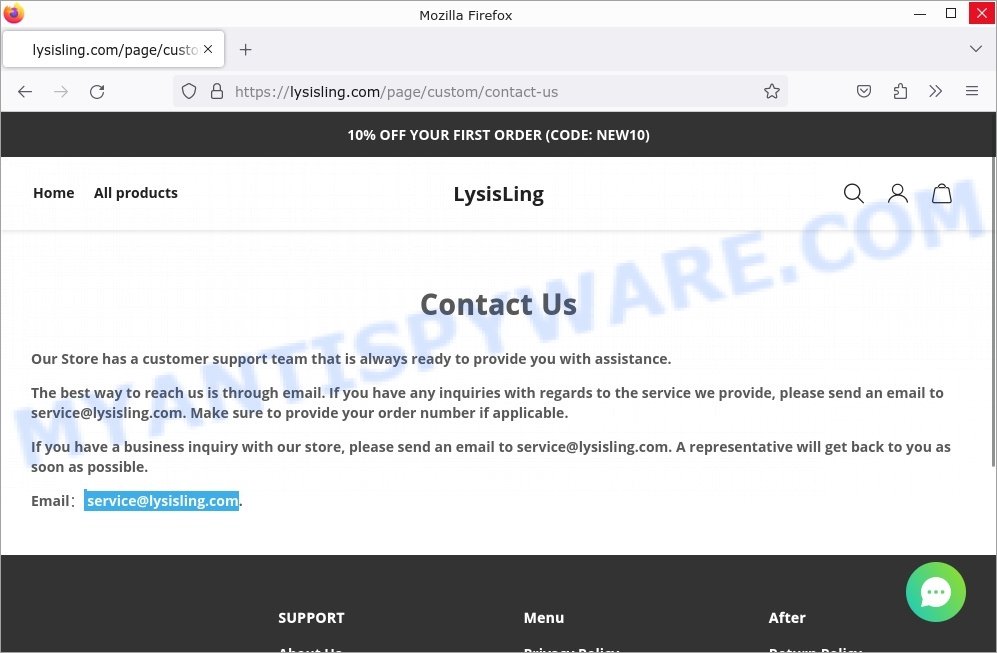This screenshot has width=997, height=653.
Task: Click the forward navigation arrow
Action: click(x=61, y=92)
